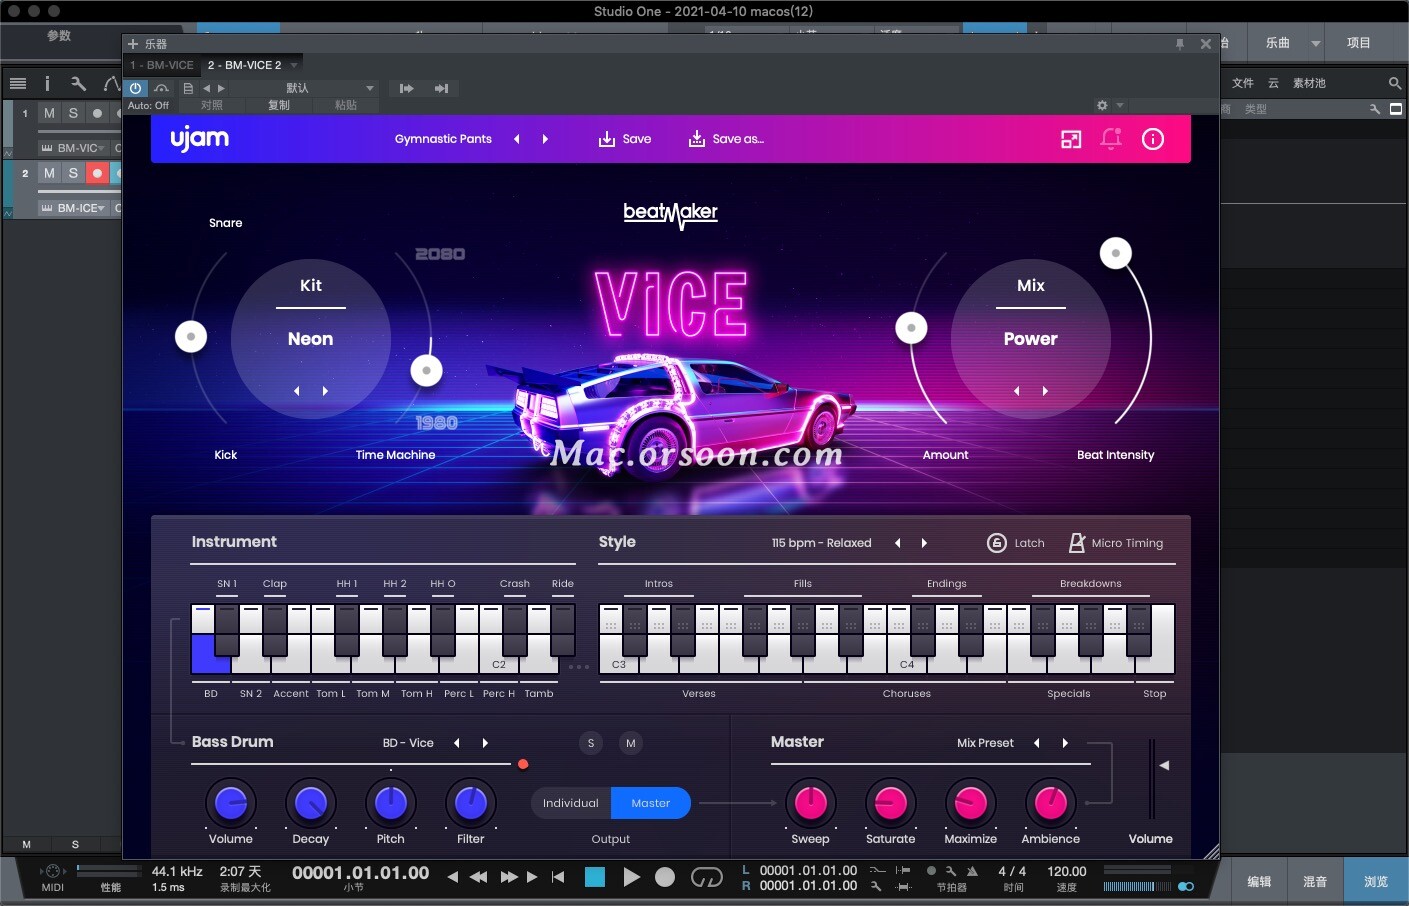Toggle Bass Drum mute M button
This screenshot has height=906, width=1409.
point(630,743)
